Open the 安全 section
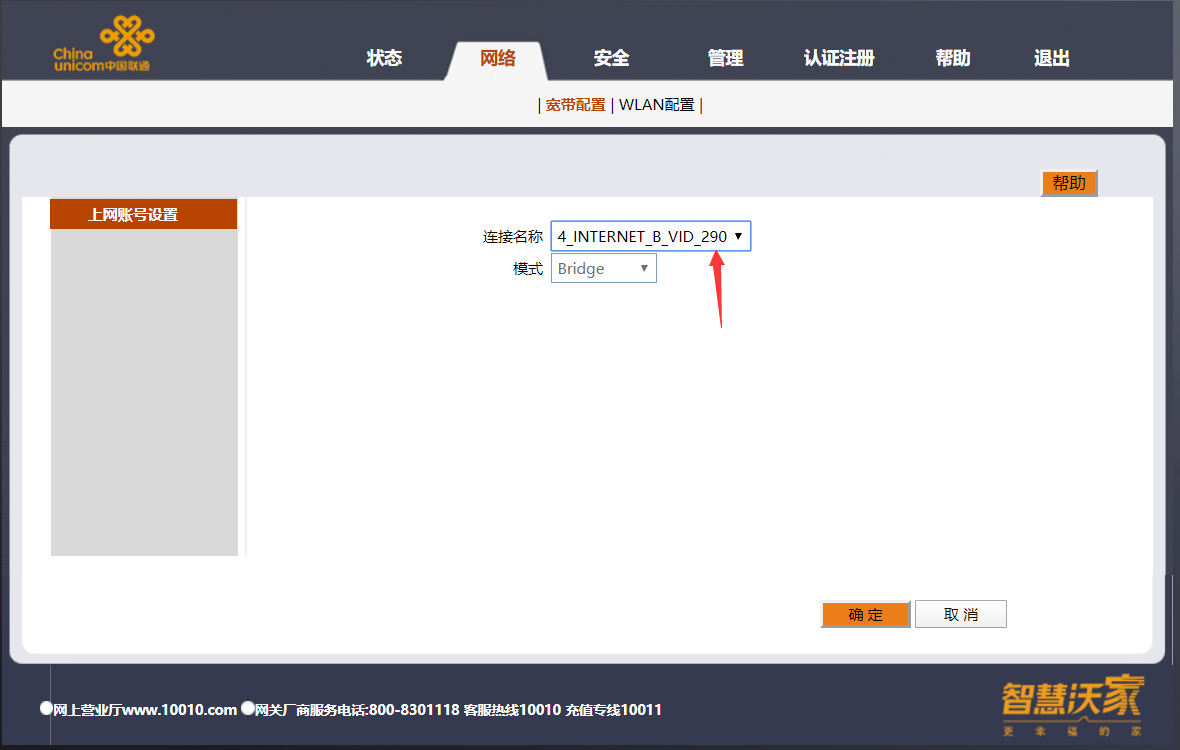The image size is (1180, 750). pyautogui.click(x=611, y=58)
